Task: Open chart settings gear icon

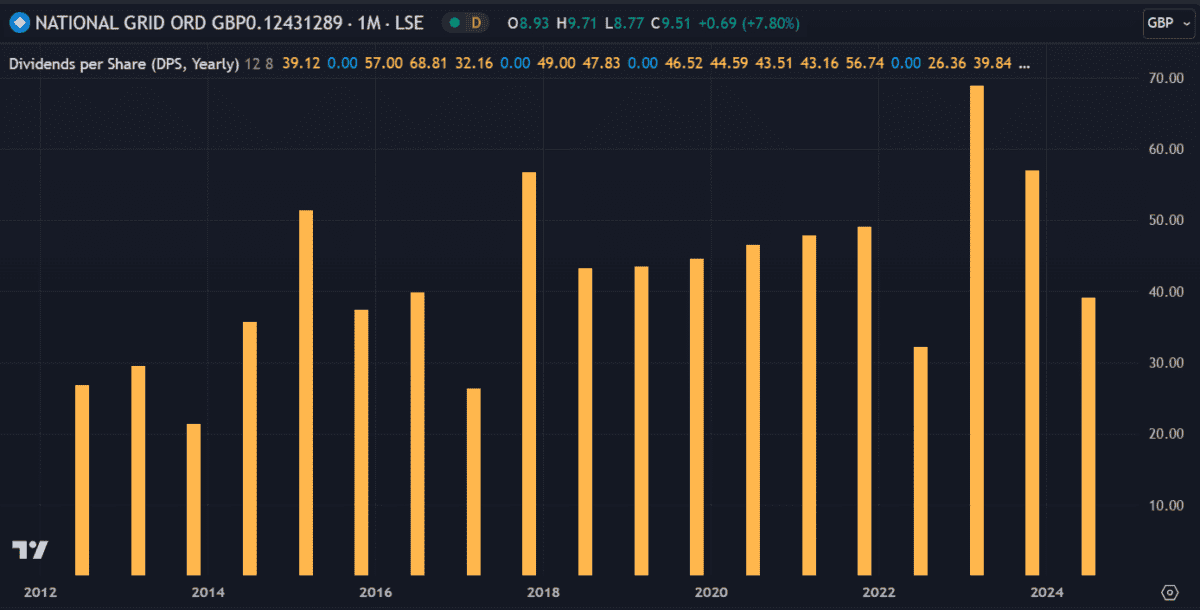Action: tap(1169, 592)
